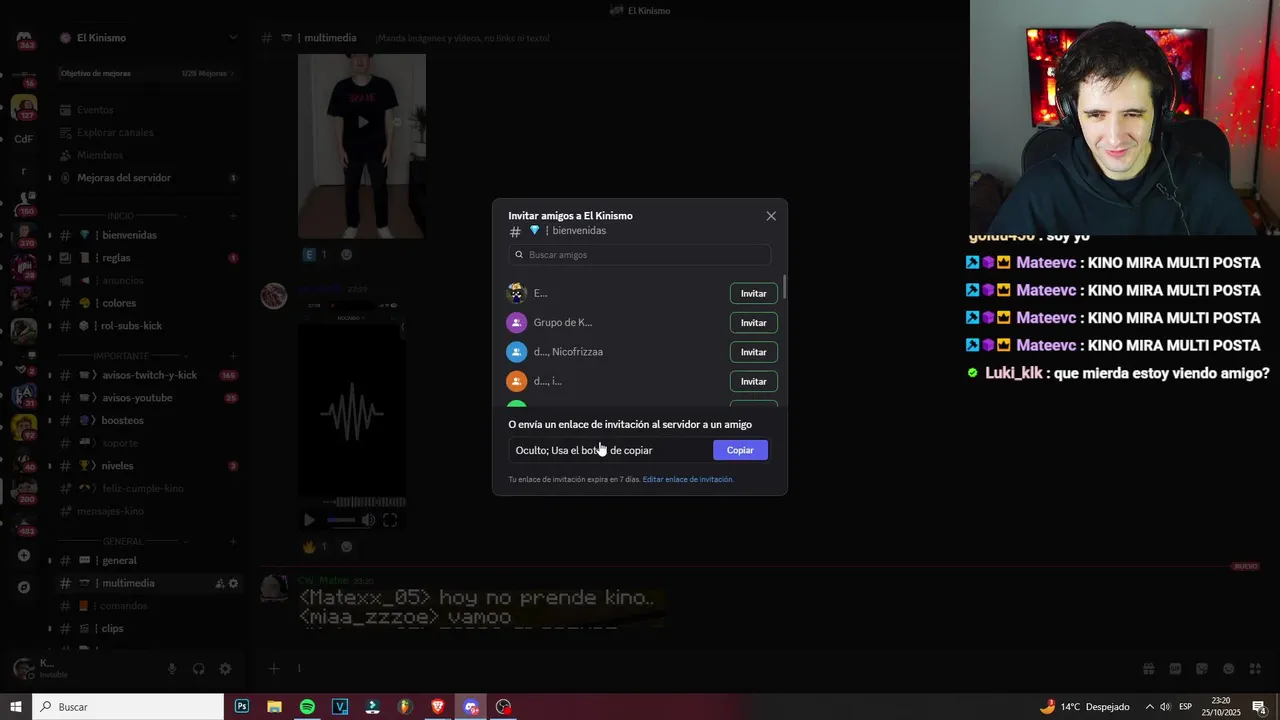Open audio clip fullscreen icon

pyautogui.click(x=390, y=520)
